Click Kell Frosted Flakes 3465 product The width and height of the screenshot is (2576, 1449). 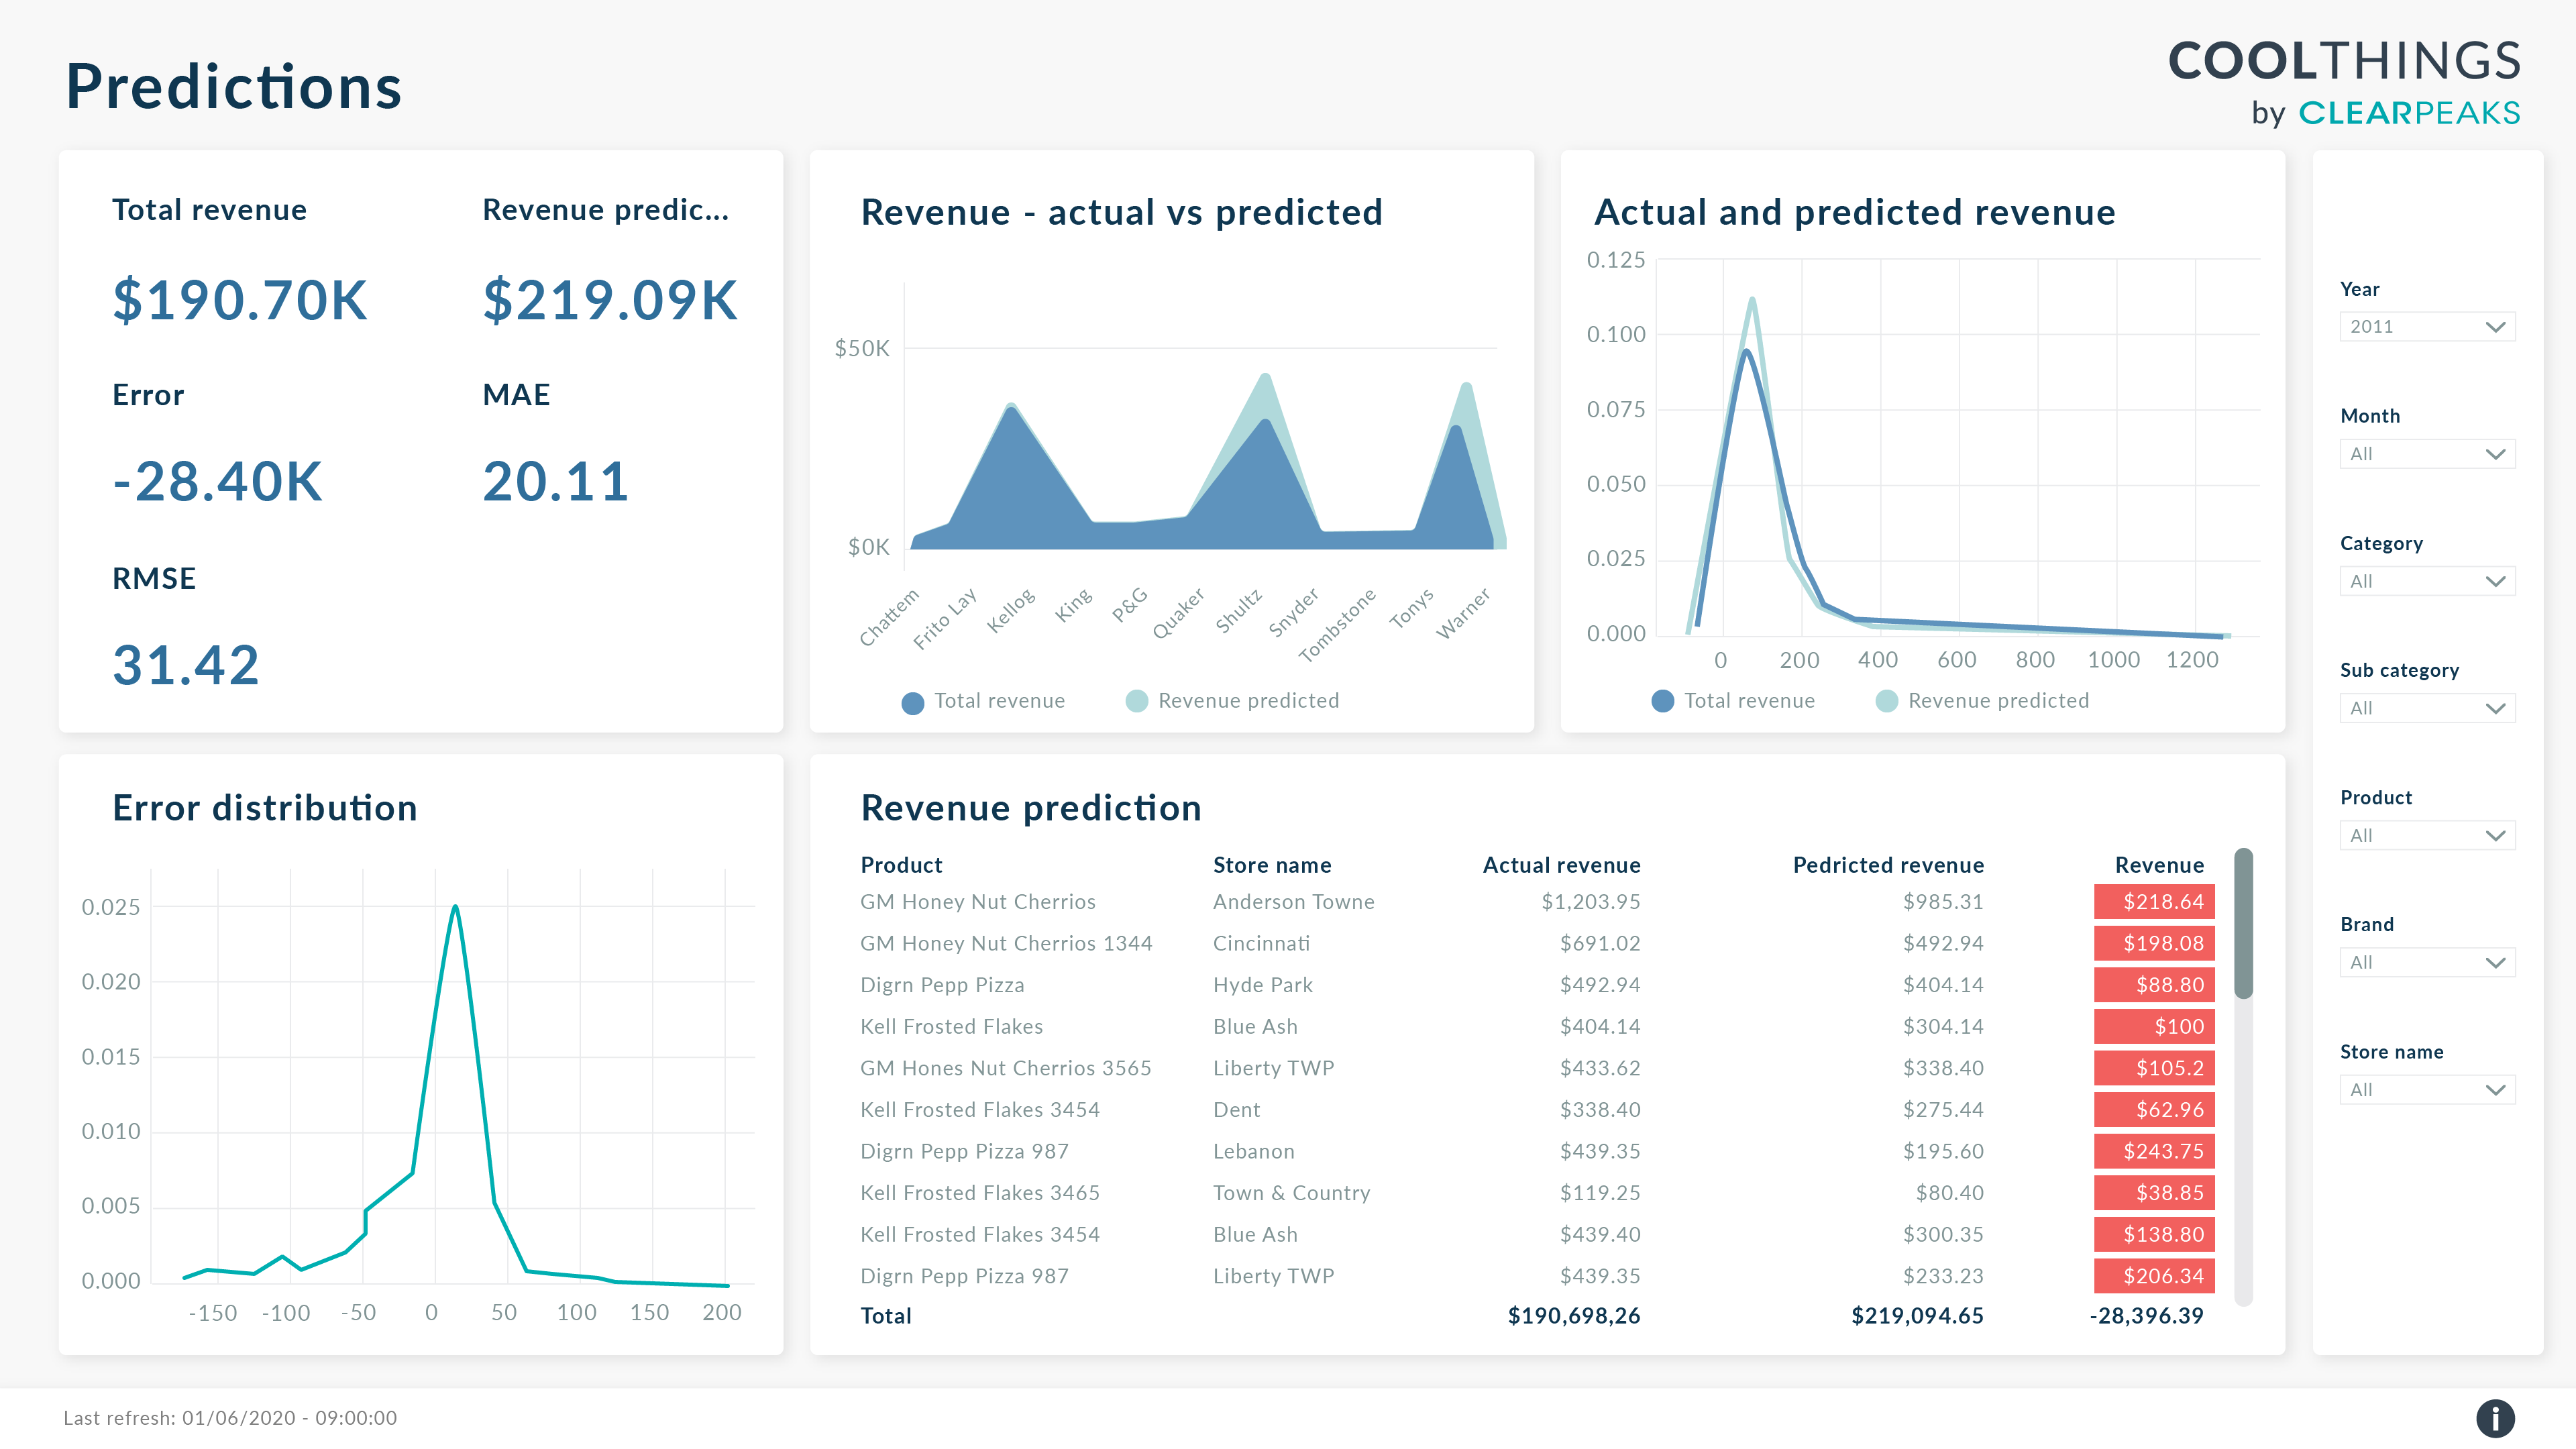(x=980, y=1193)
